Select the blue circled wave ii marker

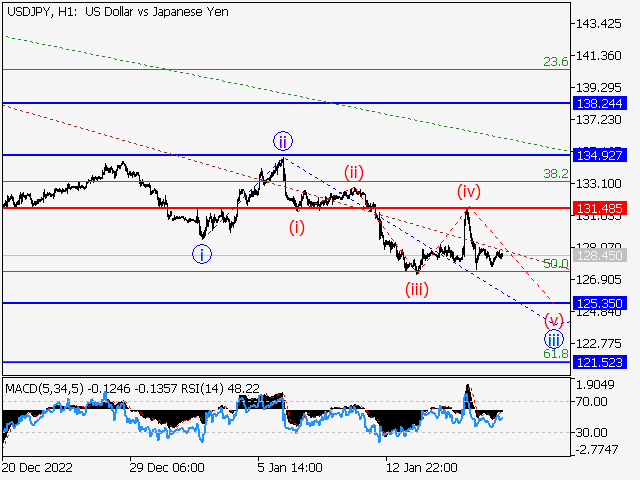tap(283, 142)
